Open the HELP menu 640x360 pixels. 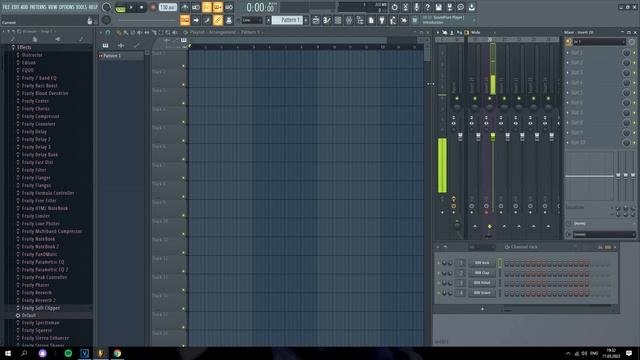[93, 7]
